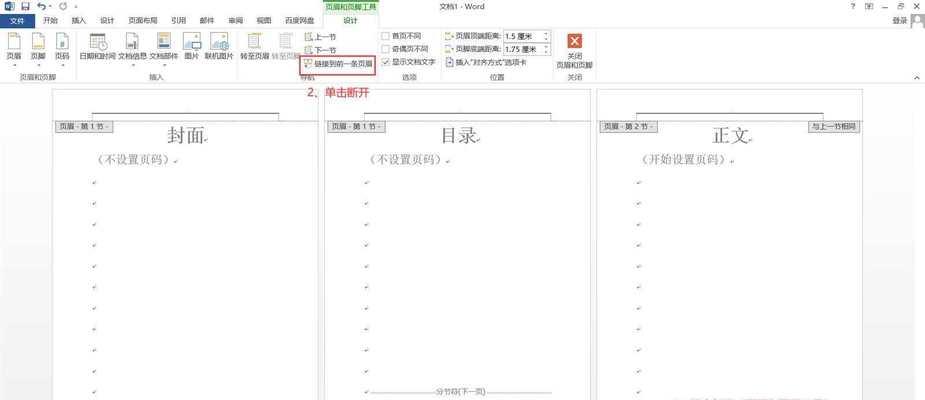Click the 下一节 (Next Section) button
This screenshot has width=925, height=400.
coord(320,50)
